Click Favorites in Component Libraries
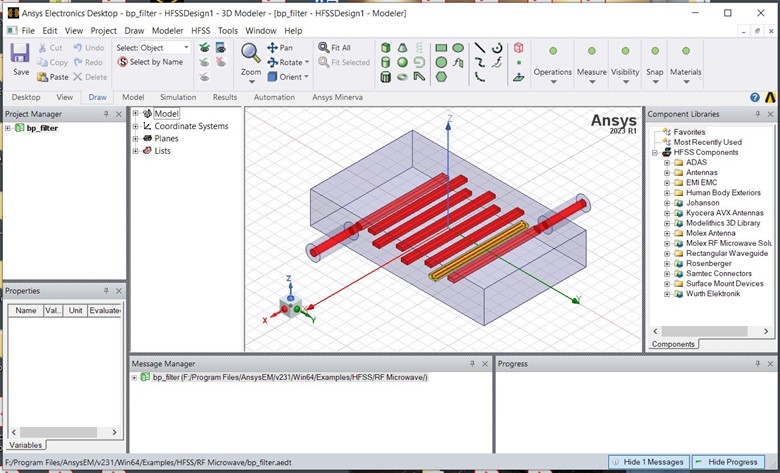This screenshot has width=780, height=473. [689, 132]
